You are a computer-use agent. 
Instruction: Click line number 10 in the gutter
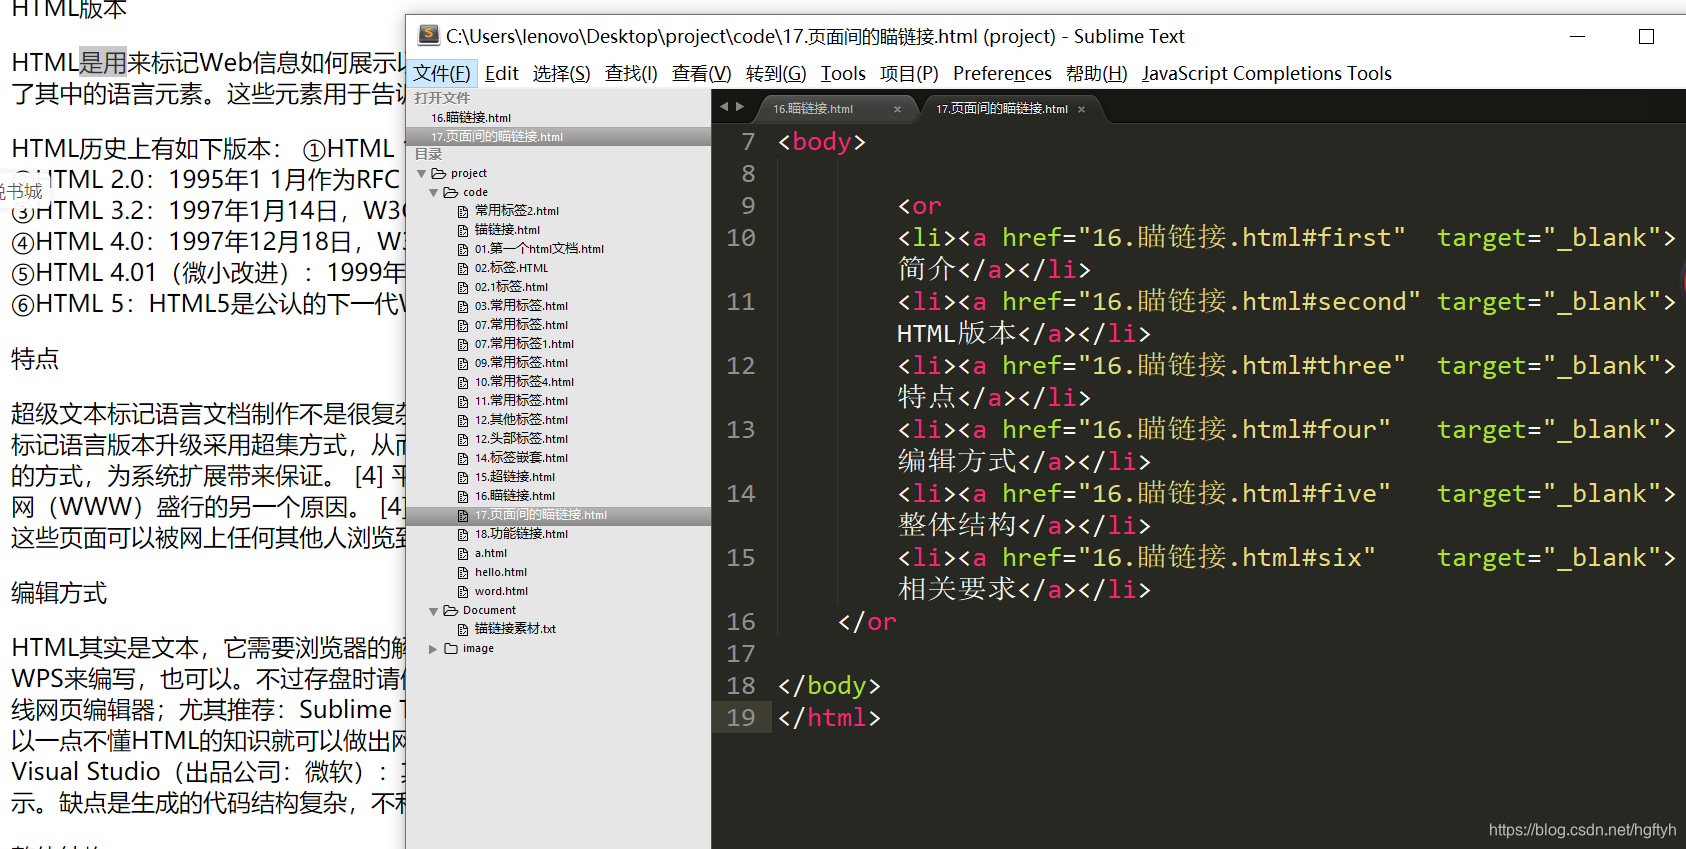pyautogui.click(x=741, y=238)
